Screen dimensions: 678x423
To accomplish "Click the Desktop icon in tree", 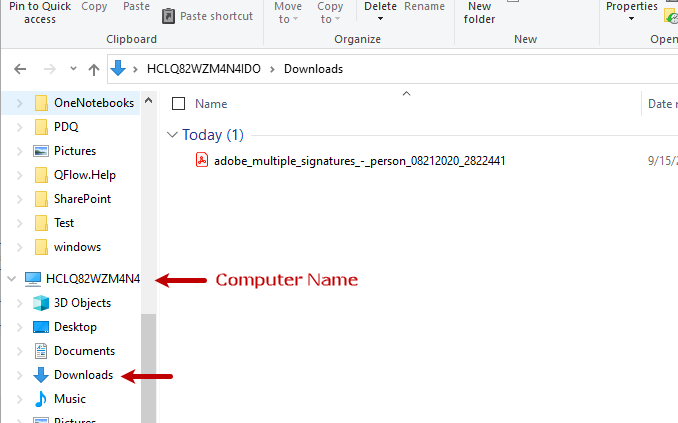I will click(41, 327).
